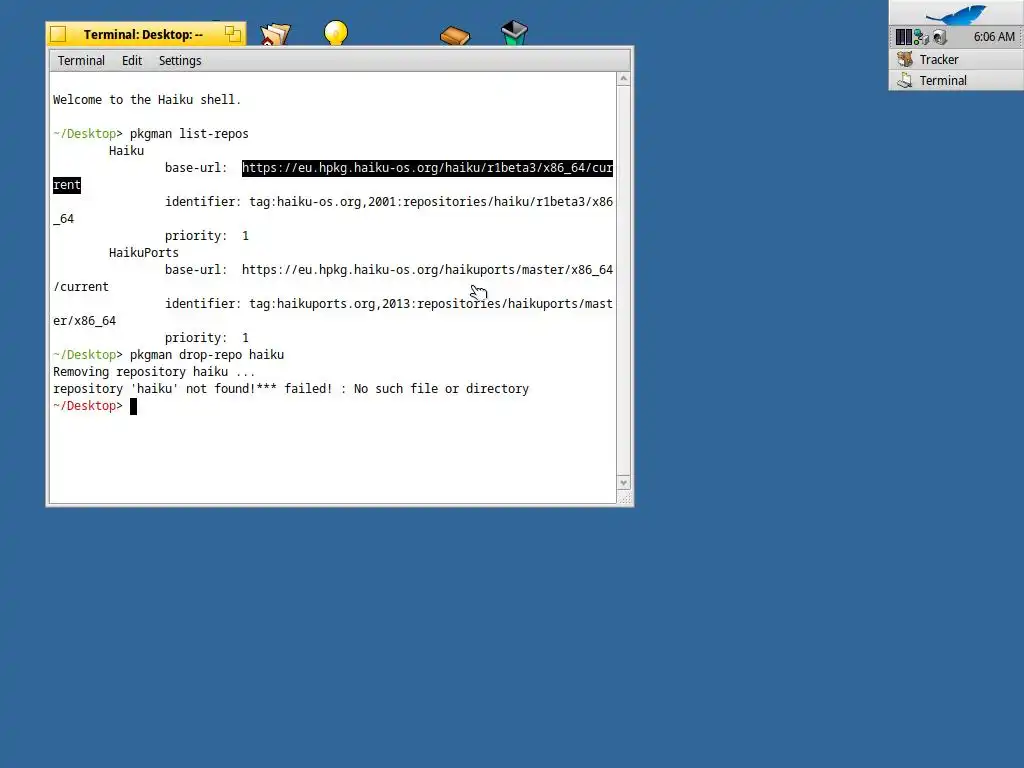This screenshot has width=1024, height=768.
Task: Click the Terminal: Desktop title tab
Action: (143, 35)
